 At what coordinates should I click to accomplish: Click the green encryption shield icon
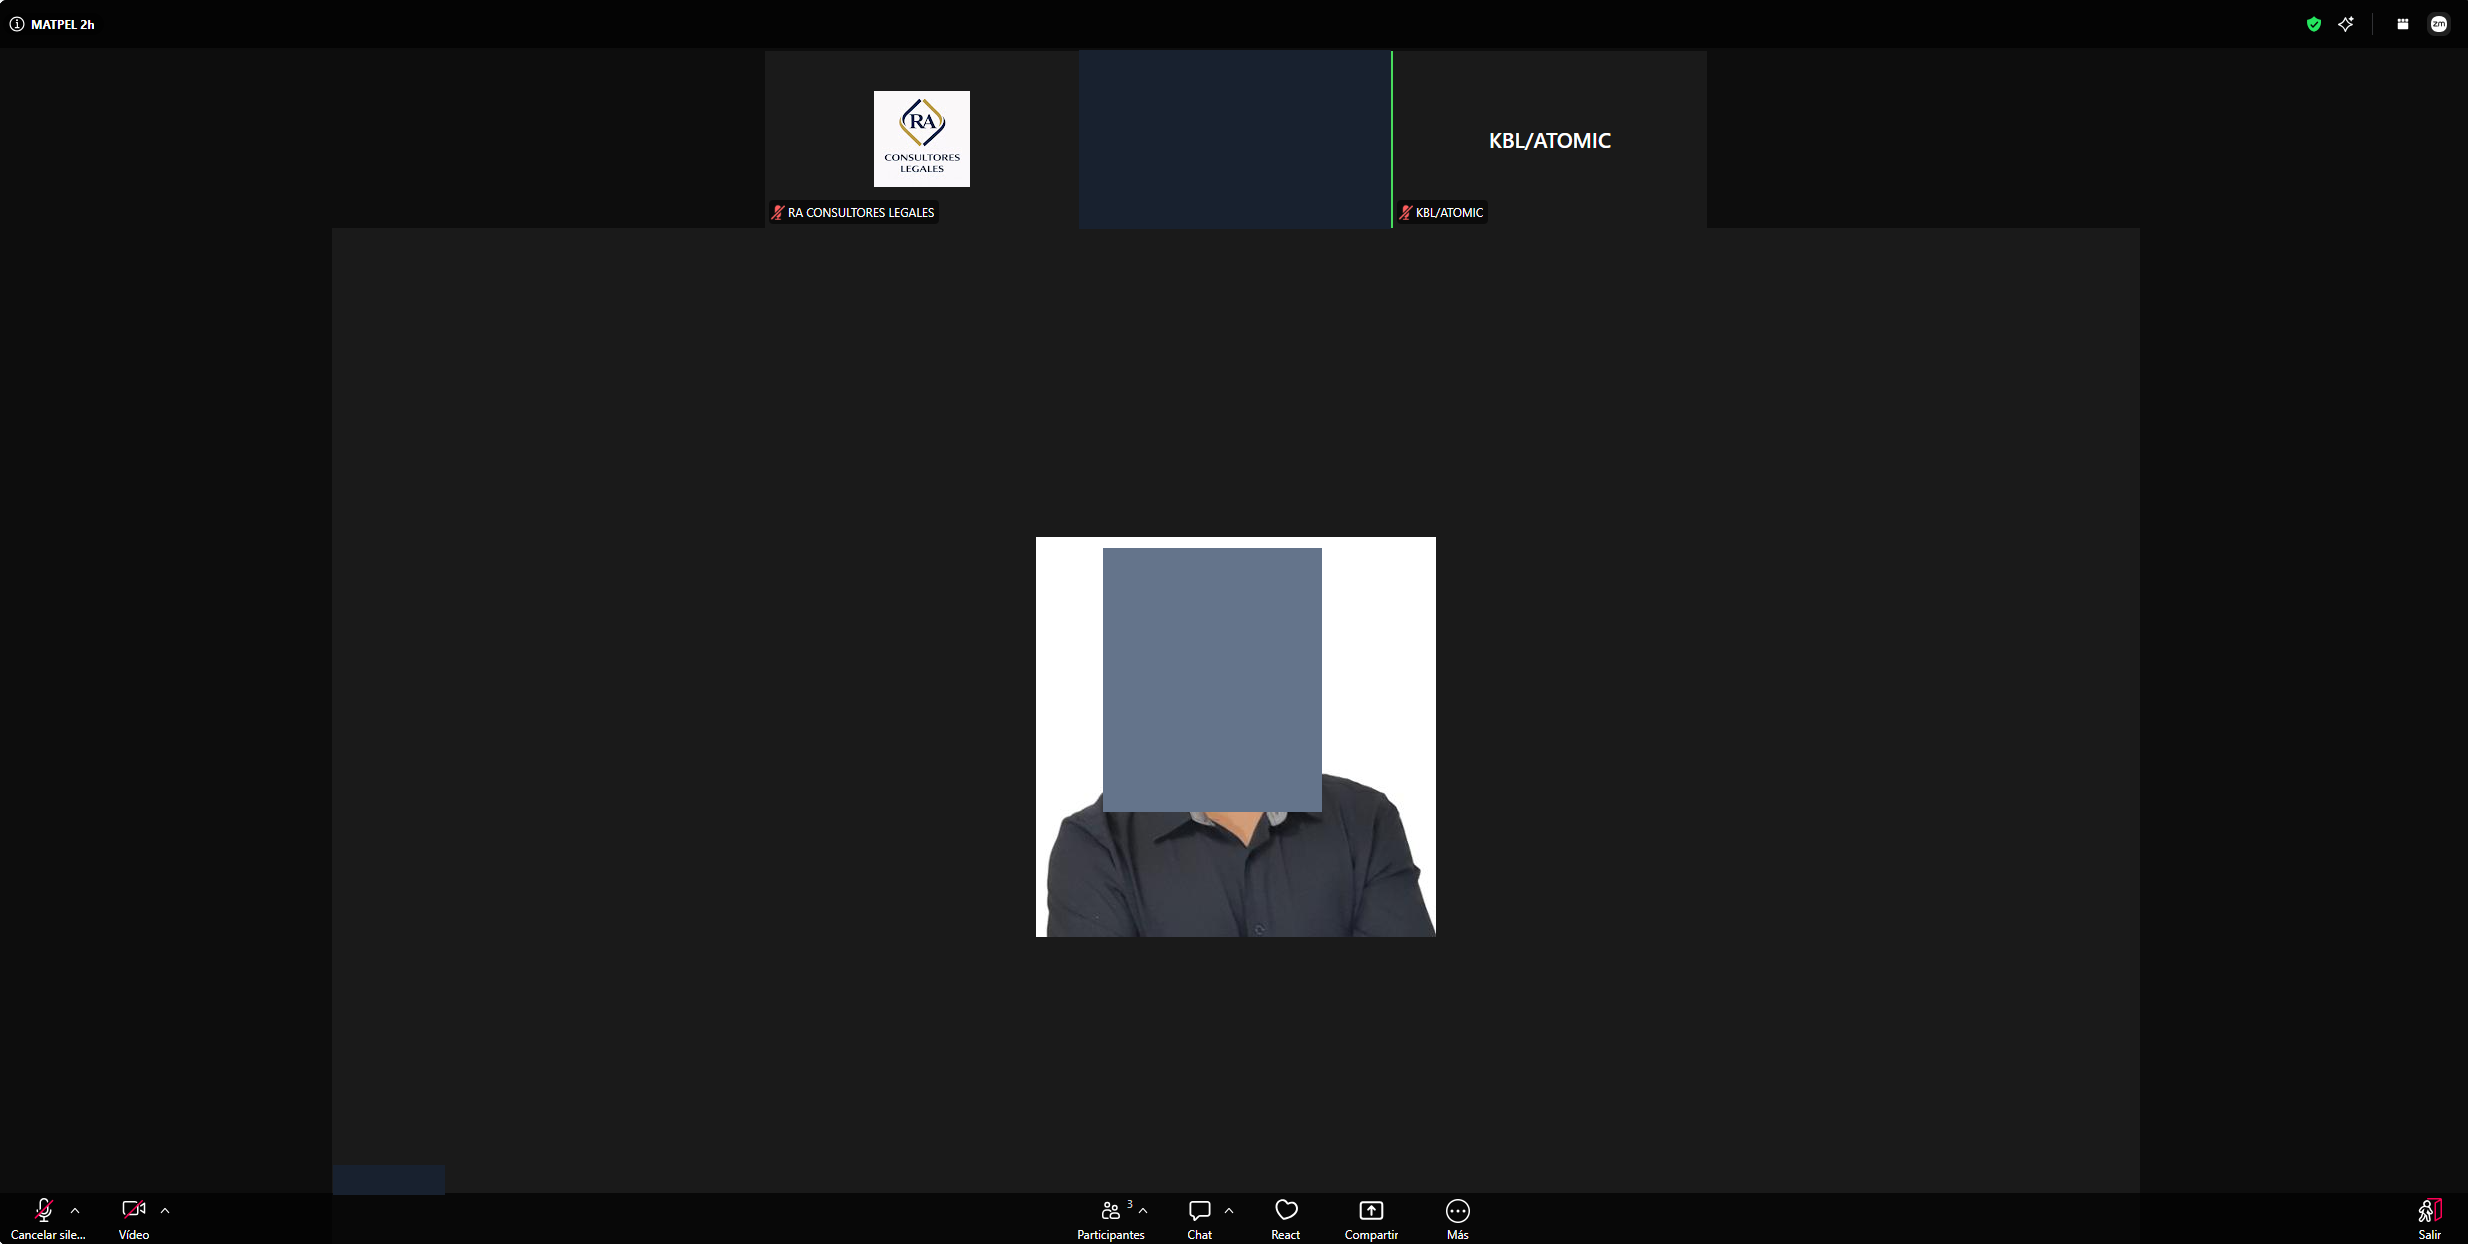click(2314, 24)
